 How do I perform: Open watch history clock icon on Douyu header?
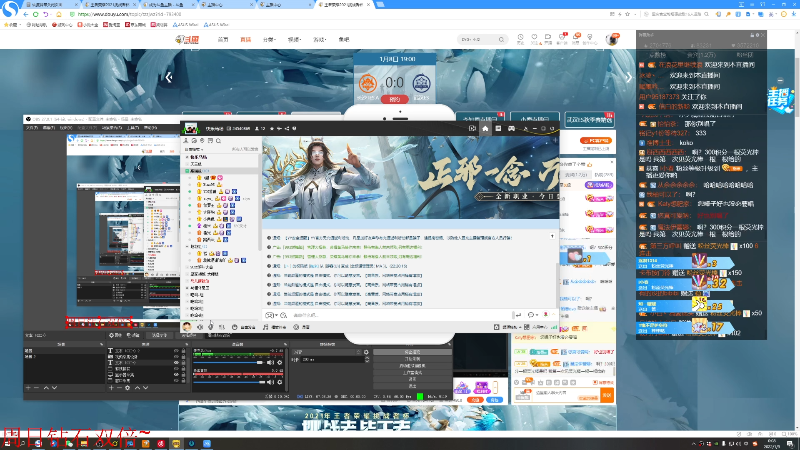pos(520,37)
